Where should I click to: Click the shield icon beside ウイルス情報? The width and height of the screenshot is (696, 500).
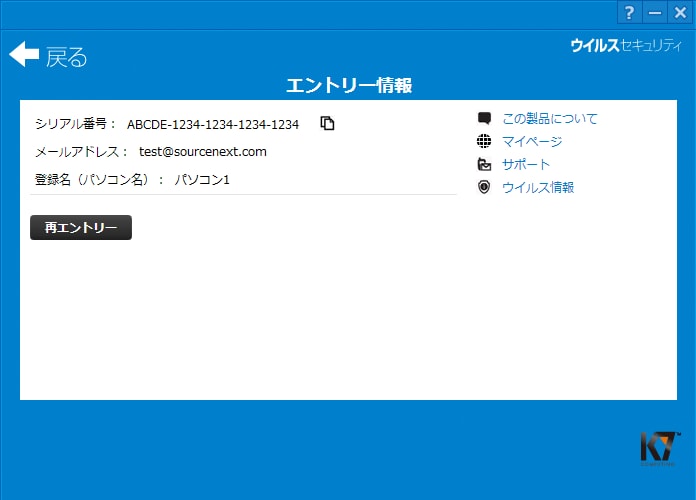[484, 187]
